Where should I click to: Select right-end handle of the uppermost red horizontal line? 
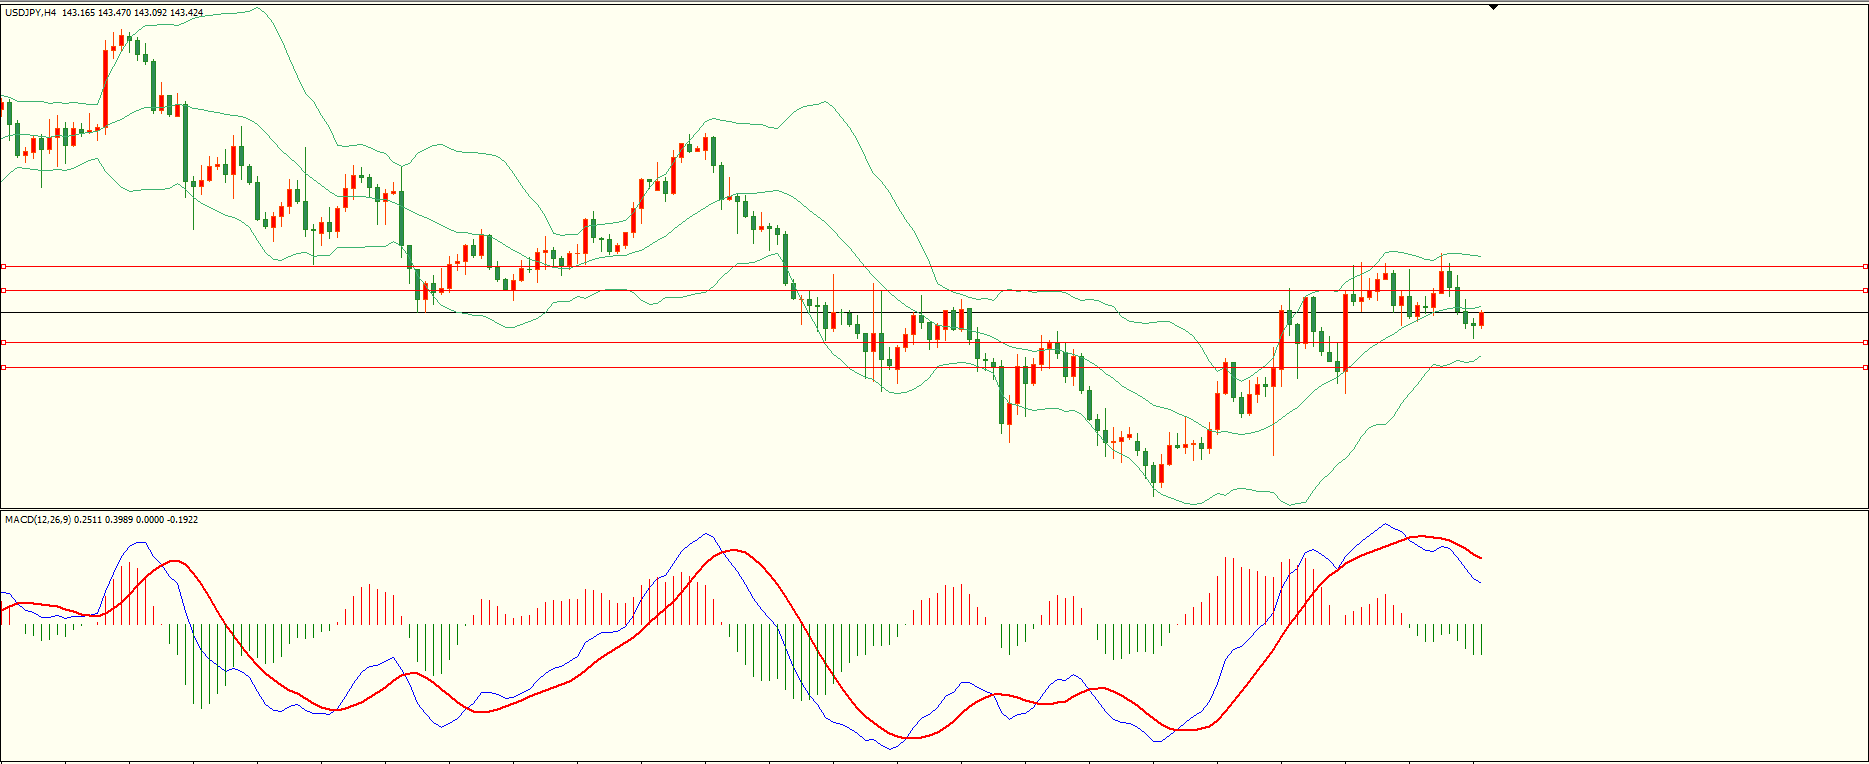click(x=1866, y=267)
